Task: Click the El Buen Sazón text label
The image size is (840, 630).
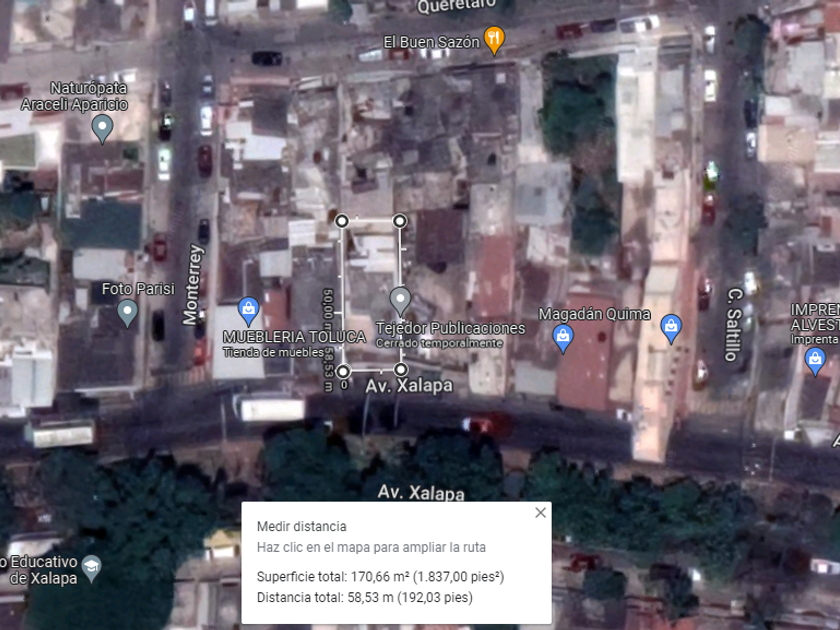Action: tap(431, 42)
